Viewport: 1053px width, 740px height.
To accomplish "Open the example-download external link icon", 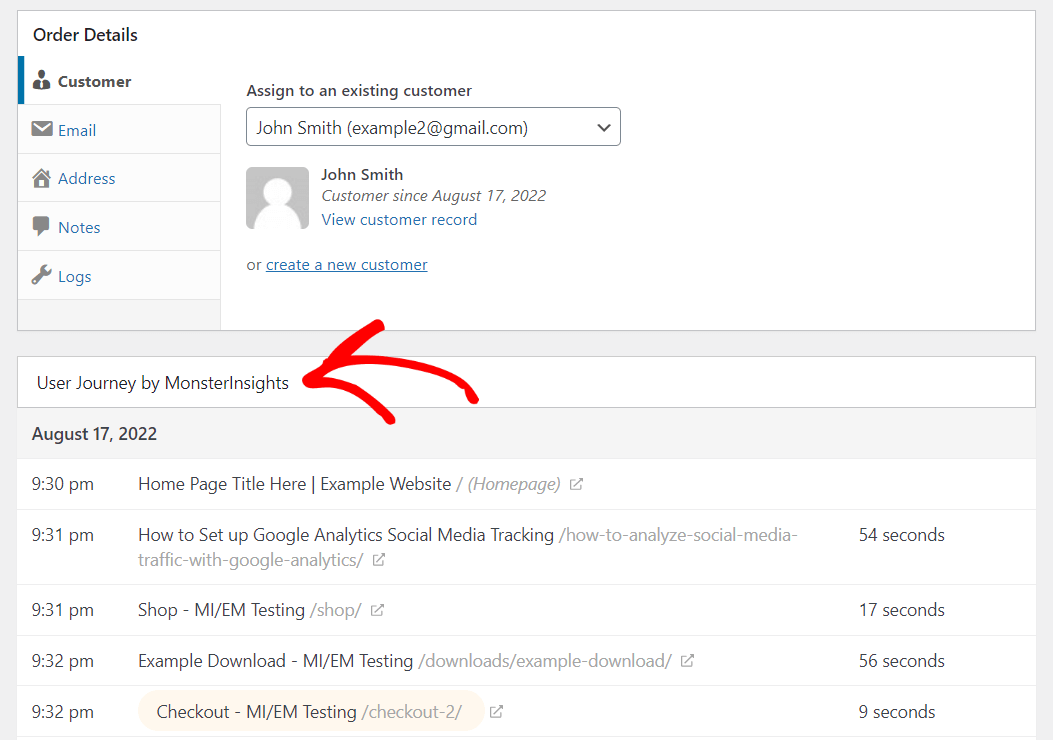I will pos(686,661).
